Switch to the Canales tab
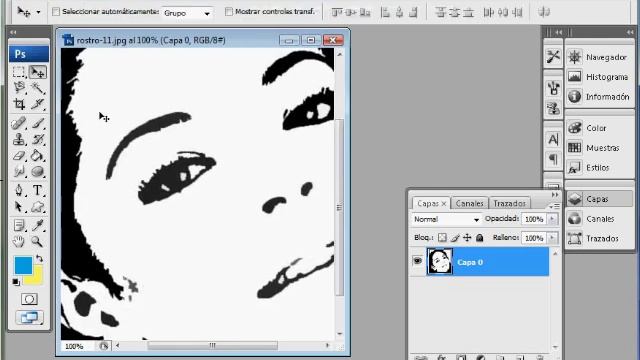This screenshot has height=360, width=640. click(469, 203)
